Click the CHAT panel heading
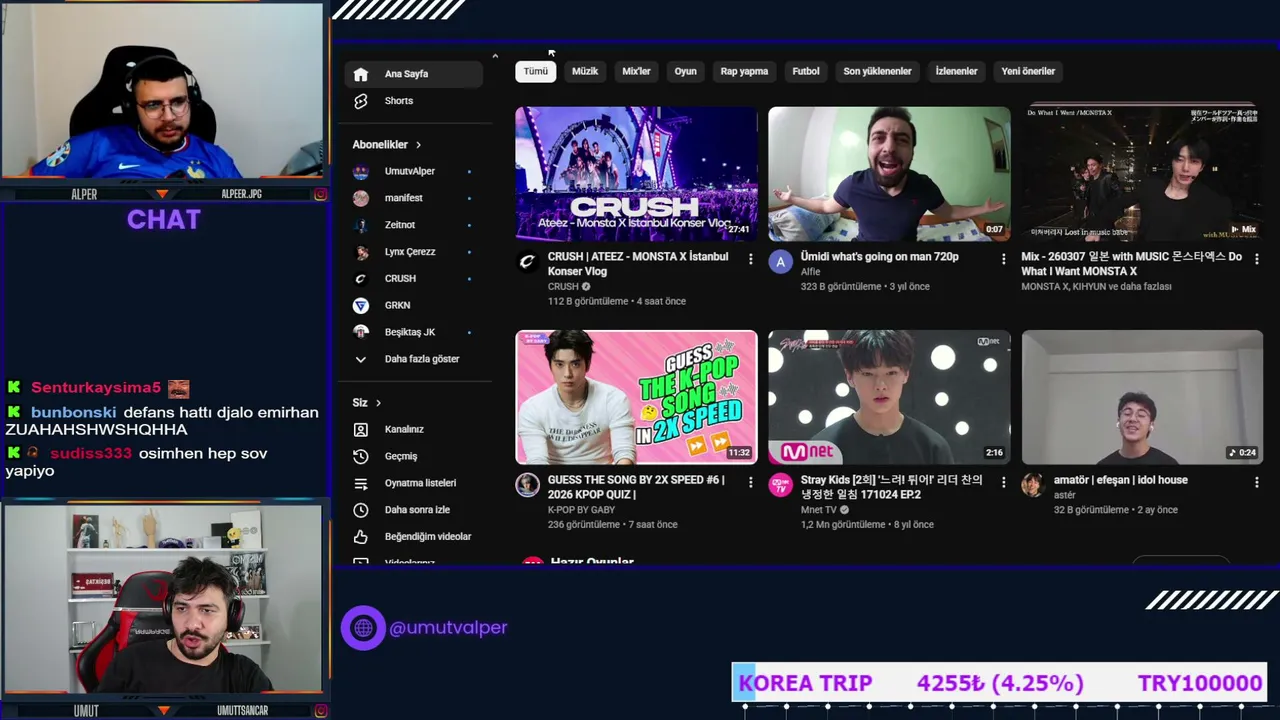 [x=164, y=220]
